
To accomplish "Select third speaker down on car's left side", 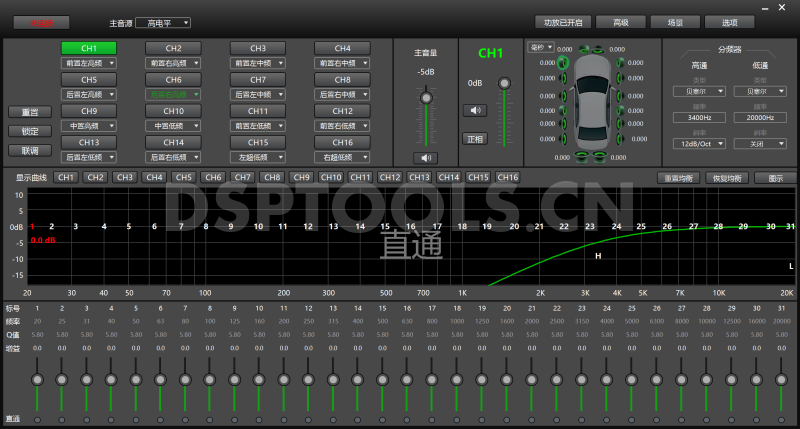I will coord(563,96).
